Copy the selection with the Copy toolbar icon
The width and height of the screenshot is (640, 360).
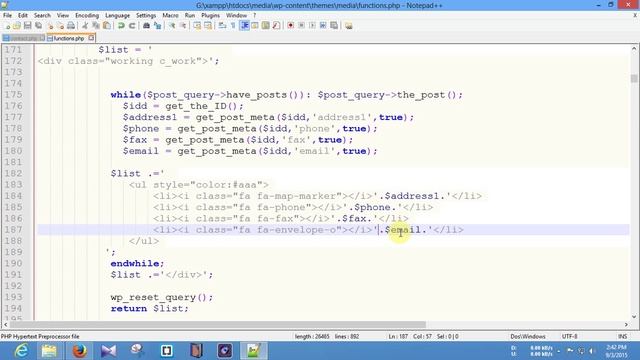pos(96,26)
